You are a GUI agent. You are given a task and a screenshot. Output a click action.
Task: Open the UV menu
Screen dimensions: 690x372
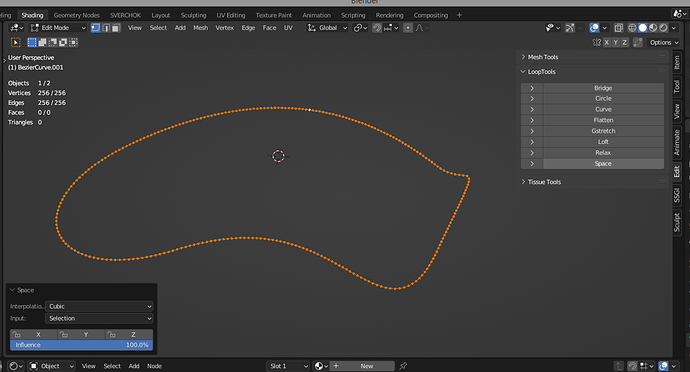288,28
